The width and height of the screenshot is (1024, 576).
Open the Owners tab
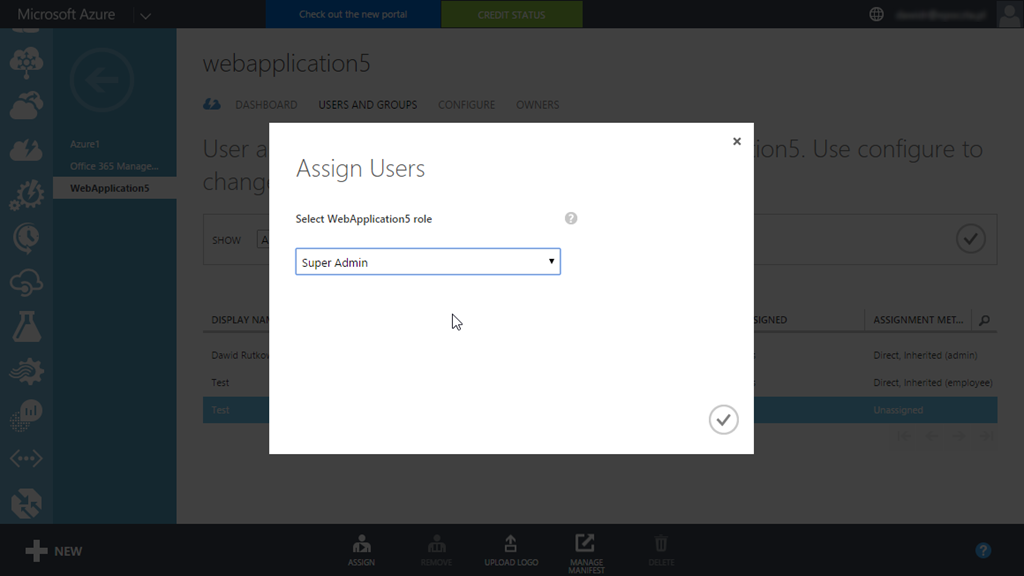[537, 105]
